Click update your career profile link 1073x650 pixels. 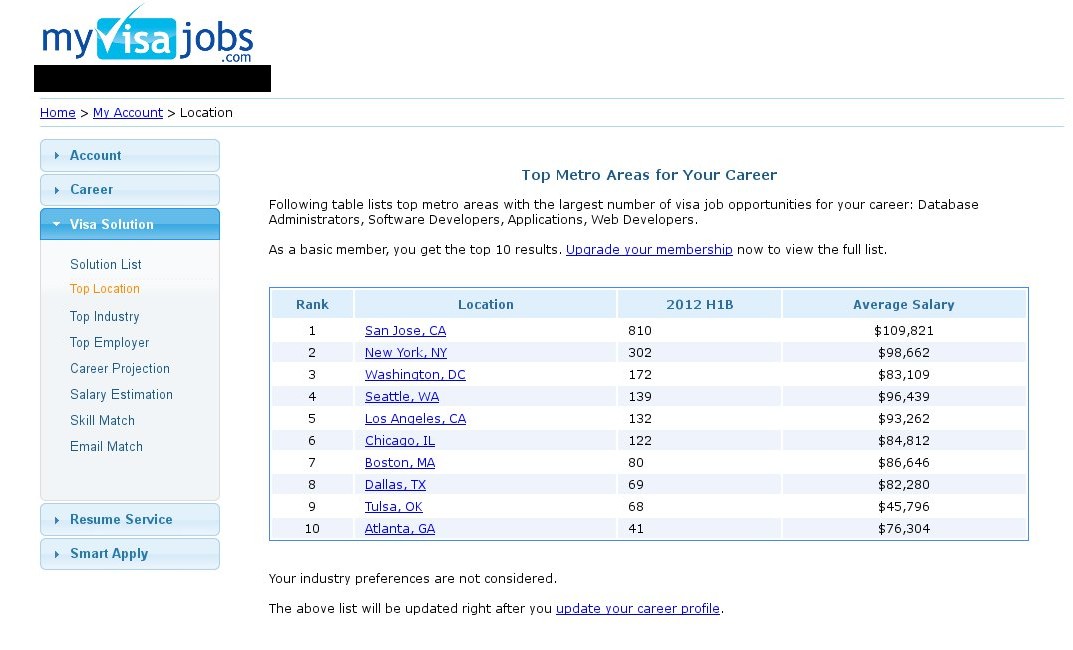pos(637,609)
